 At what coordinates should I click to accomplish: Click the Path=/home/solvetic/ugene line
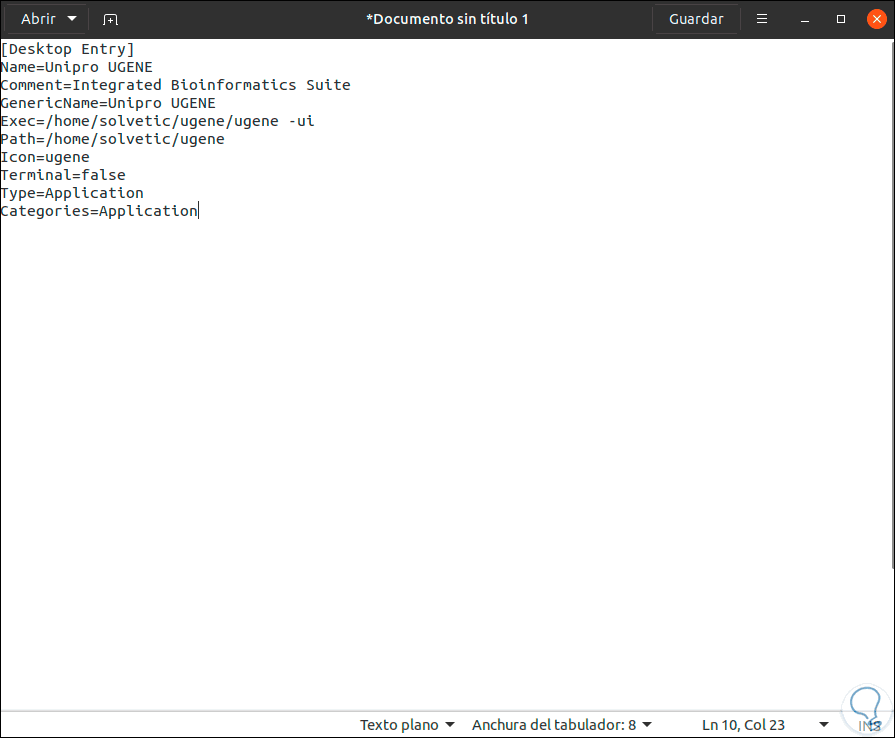click(112, 139)
